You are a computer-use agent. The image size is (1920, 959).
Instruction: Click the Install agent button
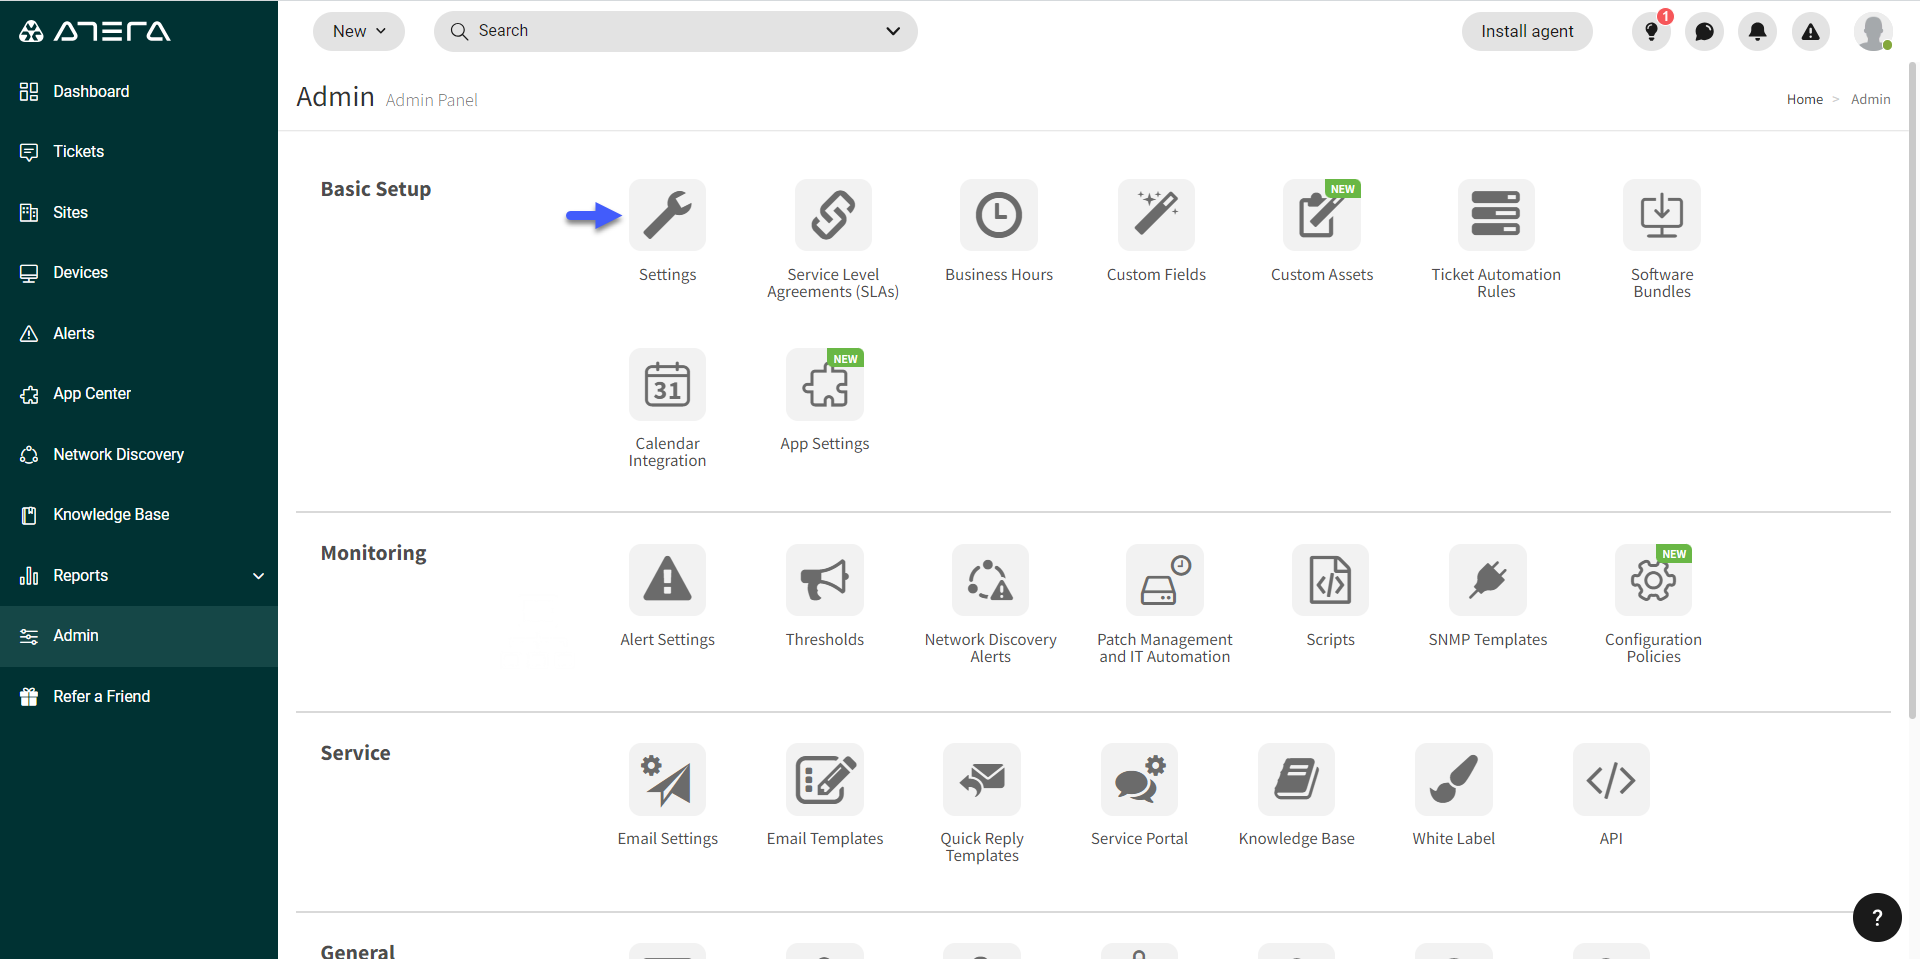(x=1527, y=31)
